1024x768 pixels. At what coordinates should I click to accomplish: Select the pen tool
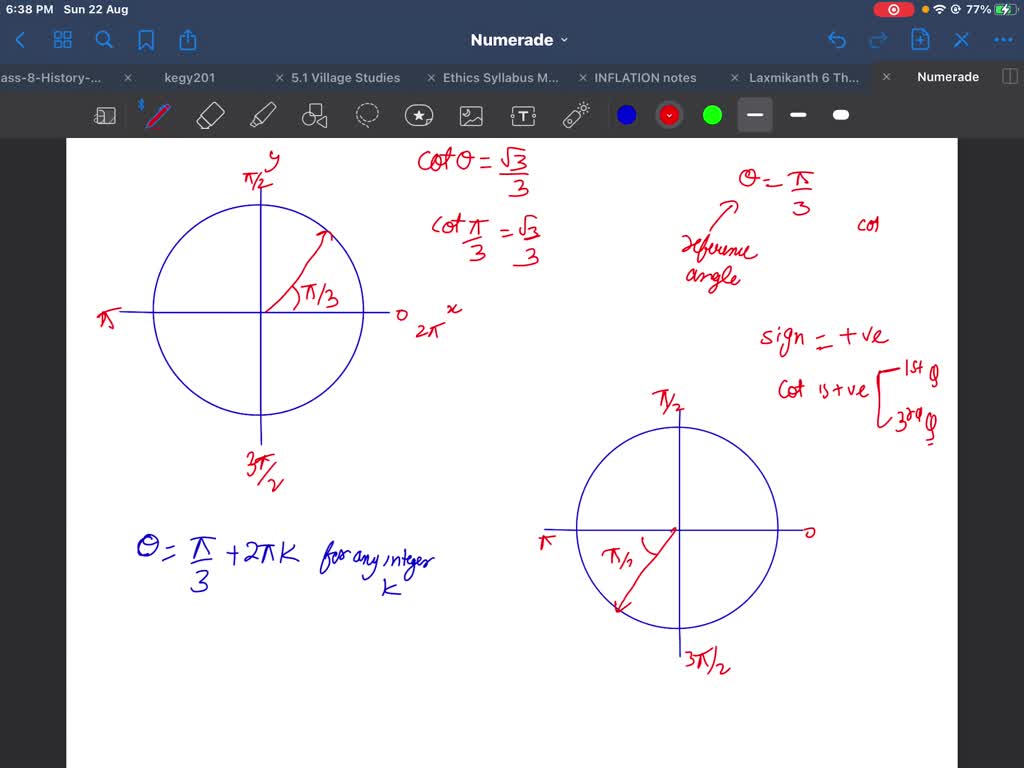155,114
